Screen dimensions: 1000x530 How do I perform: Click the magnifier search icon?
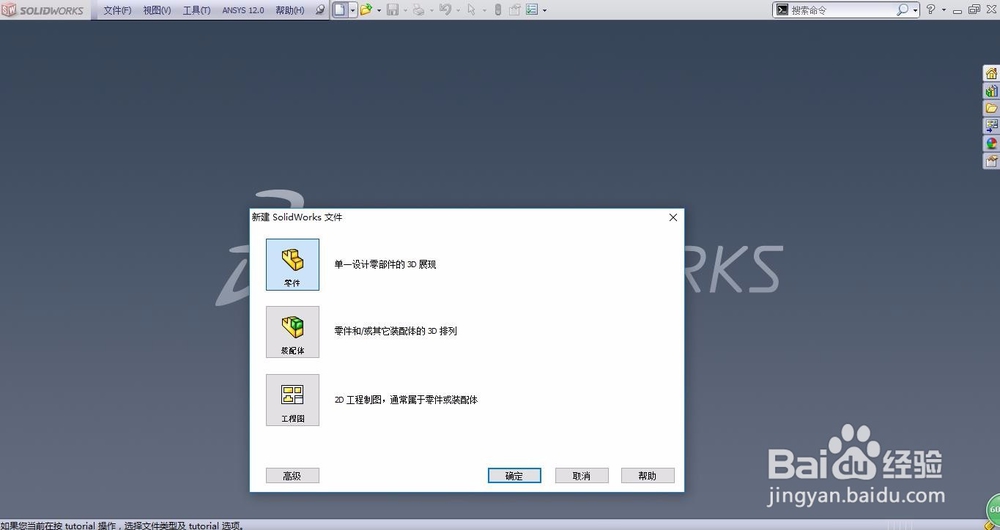[902, 10]
